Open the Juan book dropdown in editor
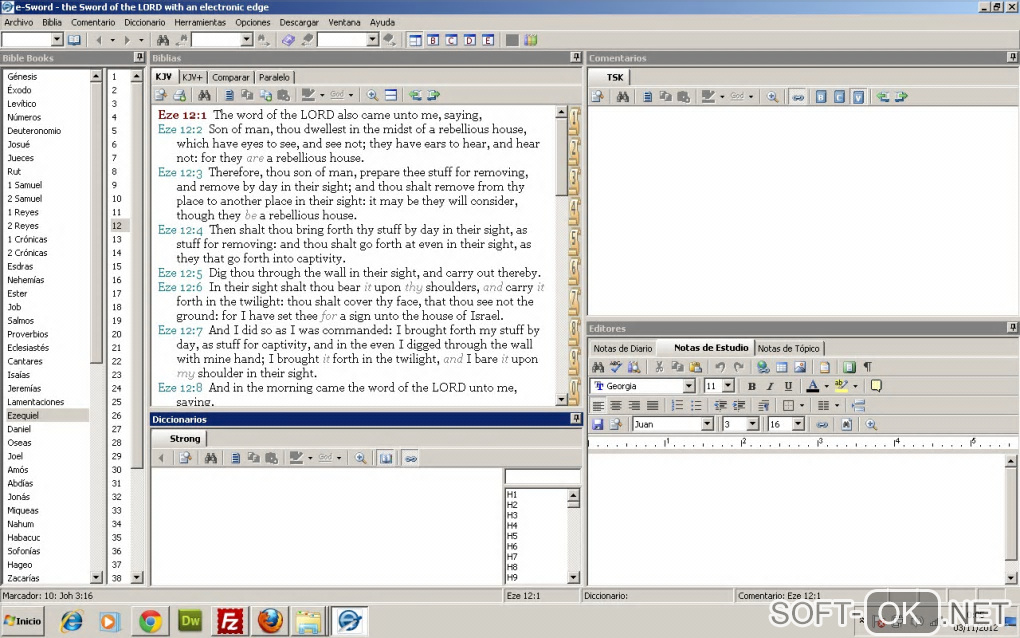1020x638 pixels. [x=707, y=425]
